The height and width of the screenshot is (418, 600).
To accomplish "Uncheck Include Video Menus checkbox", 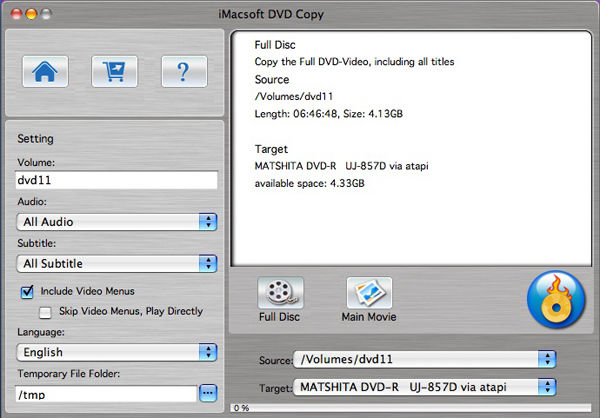I will tap(27, 292).
